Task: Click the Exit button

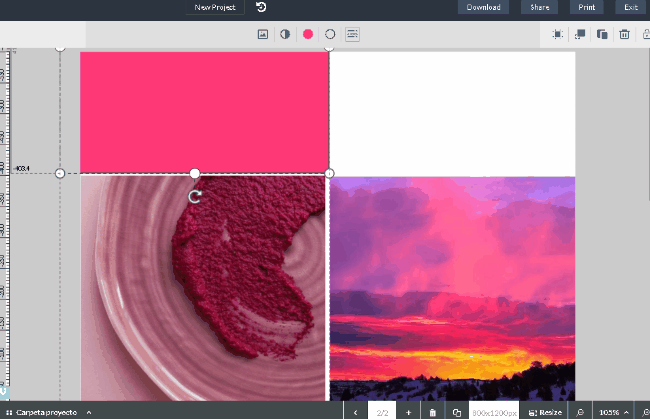Action: pyautogui.click(x=631, y=7)
